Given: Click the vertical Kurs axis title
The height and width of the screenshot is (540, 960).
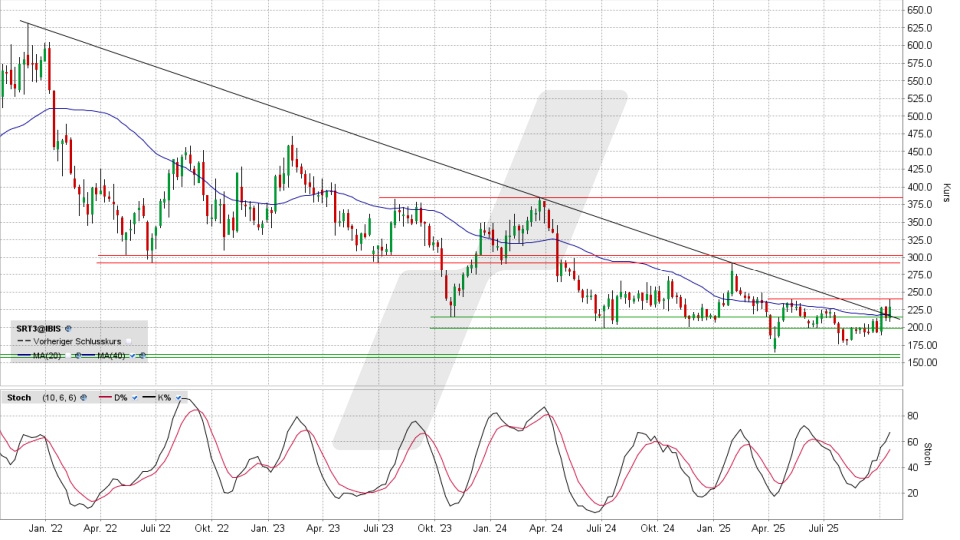Looking at the screenshot, I should (946, 192).
